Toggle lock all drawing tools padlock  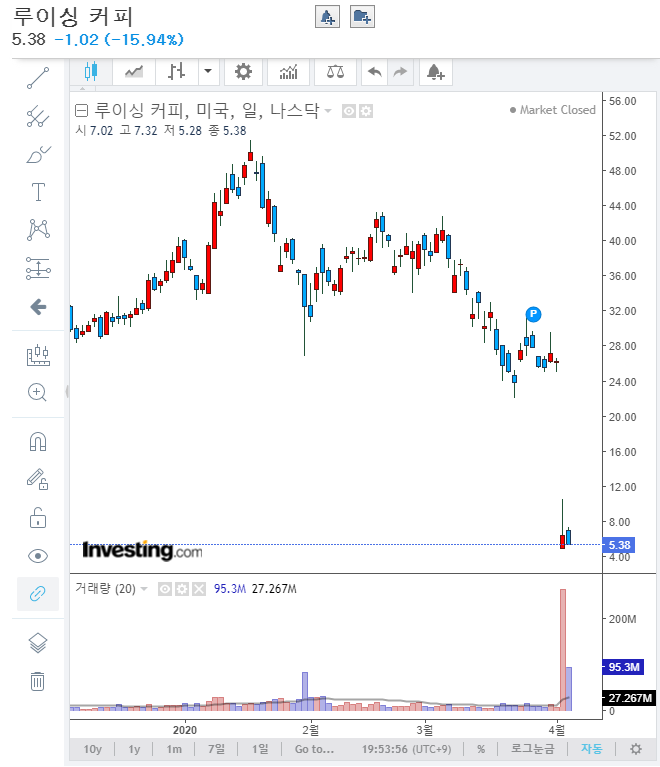pos(38,518)
